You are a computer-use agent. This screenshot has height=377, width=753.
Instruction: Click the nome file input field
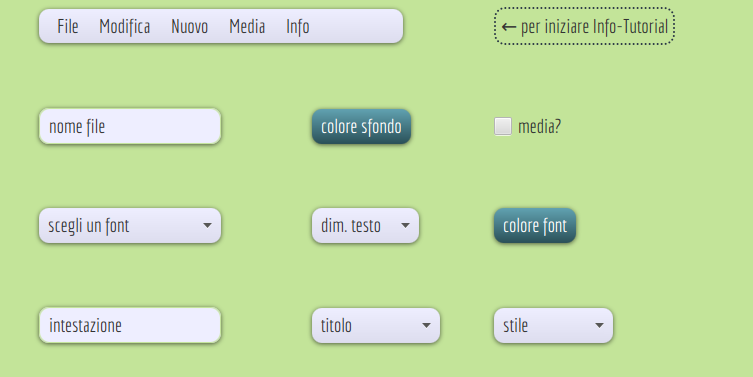pyautogui.click(x=130, y=126)
